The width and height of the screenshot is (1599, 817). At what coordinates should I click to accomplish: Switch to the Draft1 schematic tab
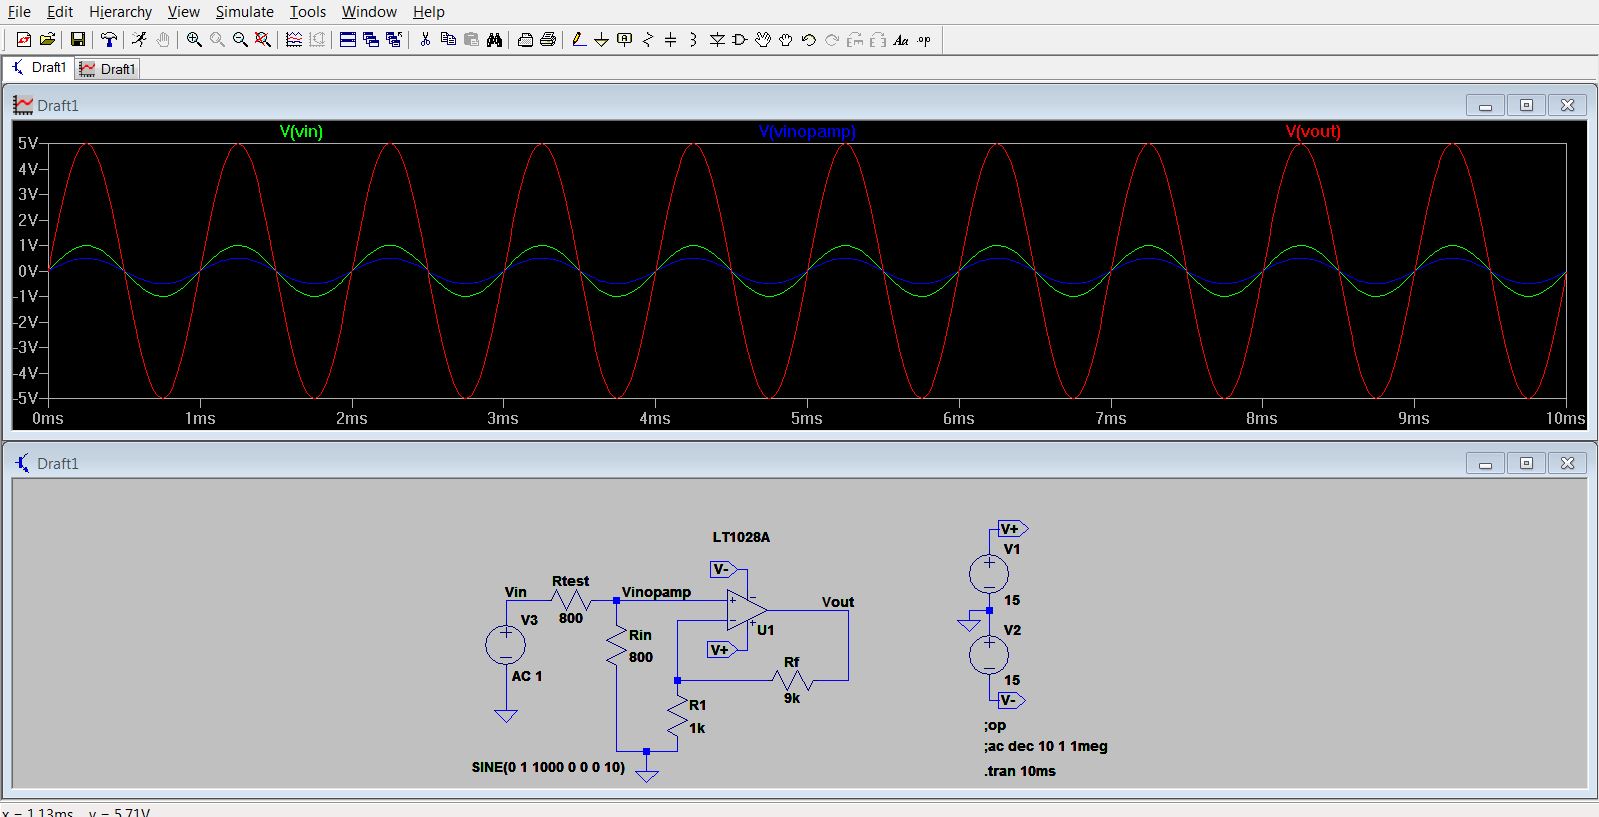[x=38, y=68]
